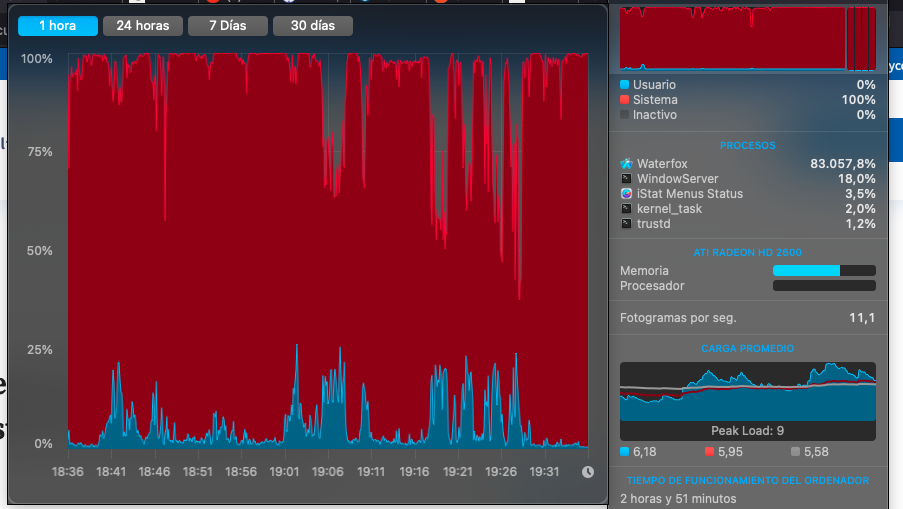903x509 pixels.
Task: Show the 30 días history
Action: [x=313, y=26]
